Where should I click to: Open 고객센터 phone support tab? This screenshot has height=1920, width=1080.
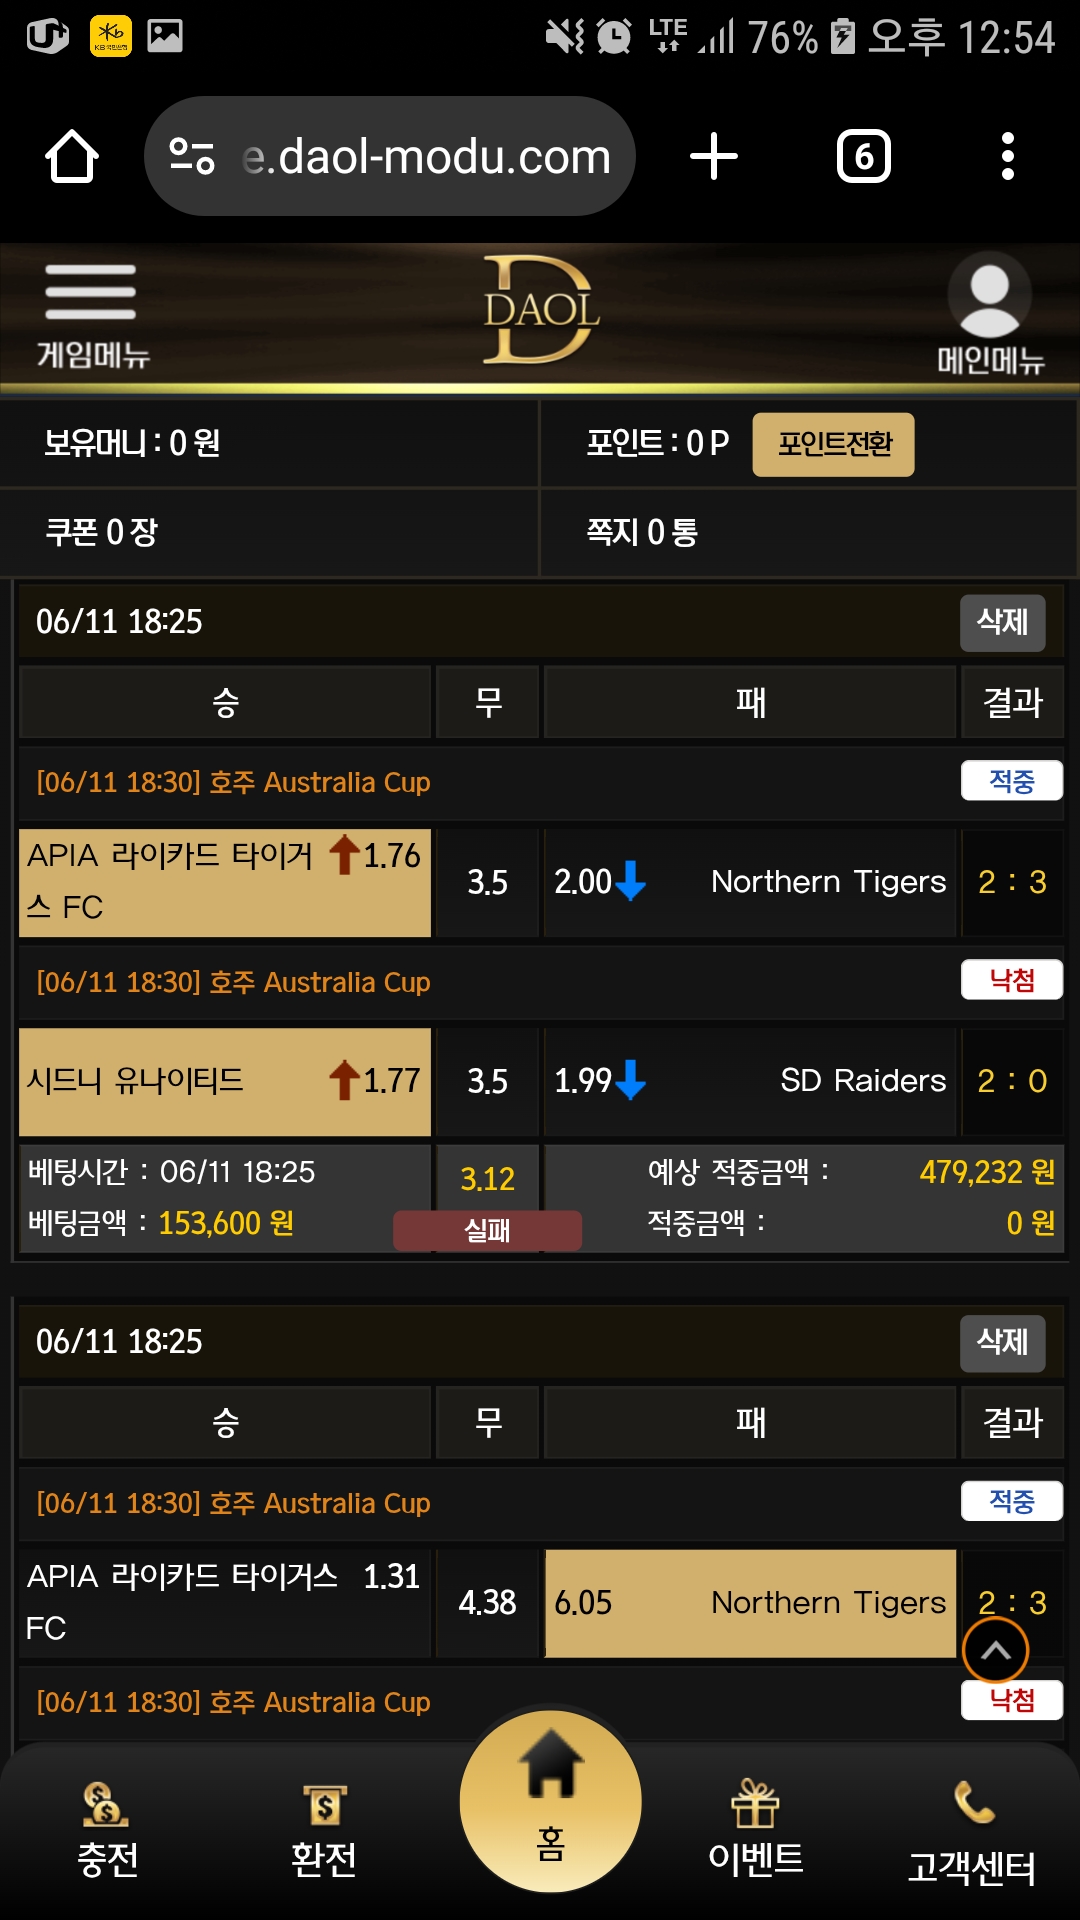pyautogui.click(x=972, y=1834)
